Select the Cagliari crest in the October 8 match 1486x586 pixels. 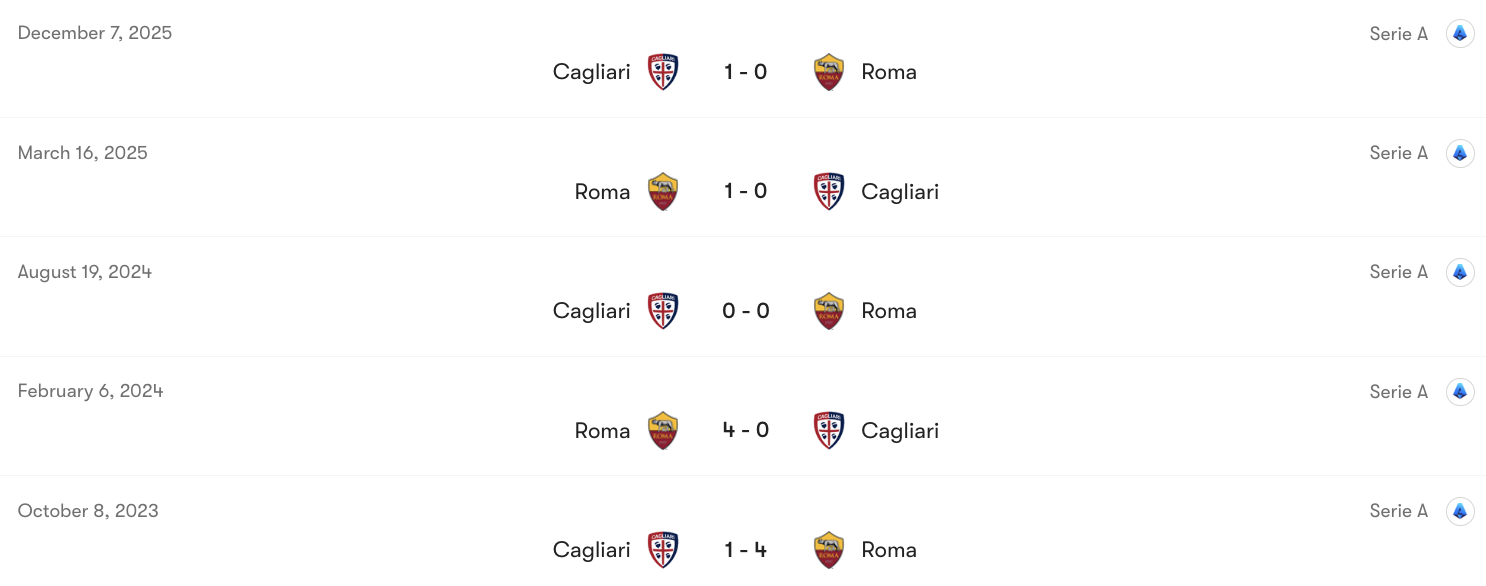click(x=663, y=550)
